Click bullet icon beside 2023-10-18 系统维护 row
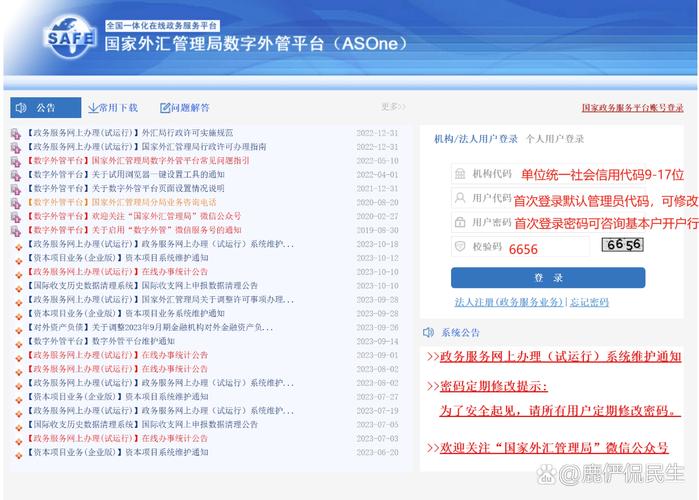The height and width of the screenshot is (500, 699). (x=19, y=247)
